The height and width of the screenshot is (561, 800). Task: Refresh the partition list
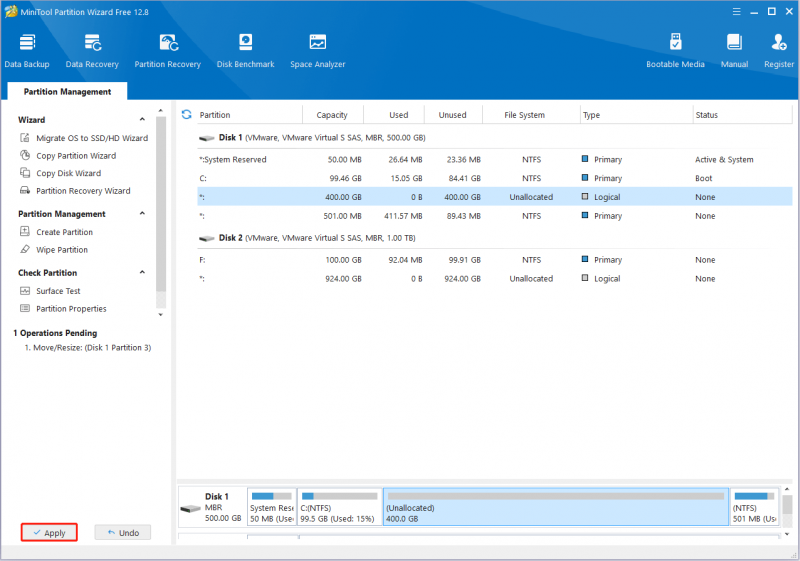(x=187, y=115)
